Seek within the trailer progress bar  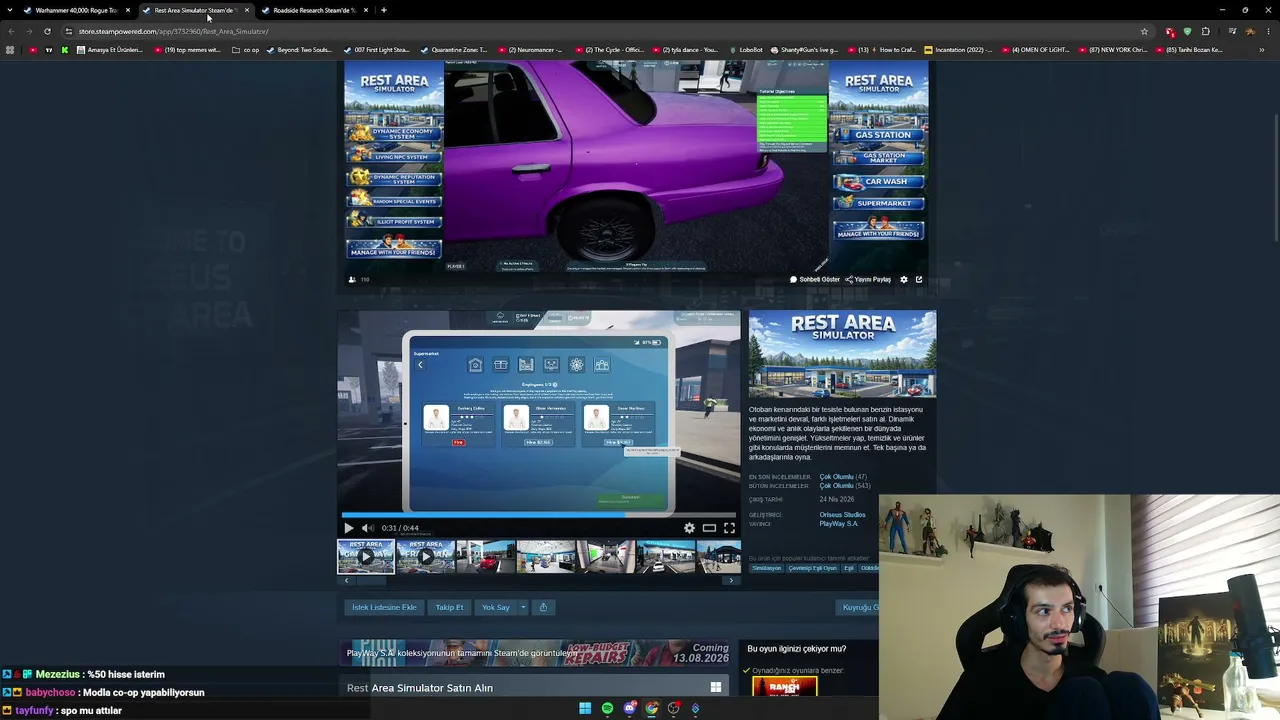(x=539, y=515)
